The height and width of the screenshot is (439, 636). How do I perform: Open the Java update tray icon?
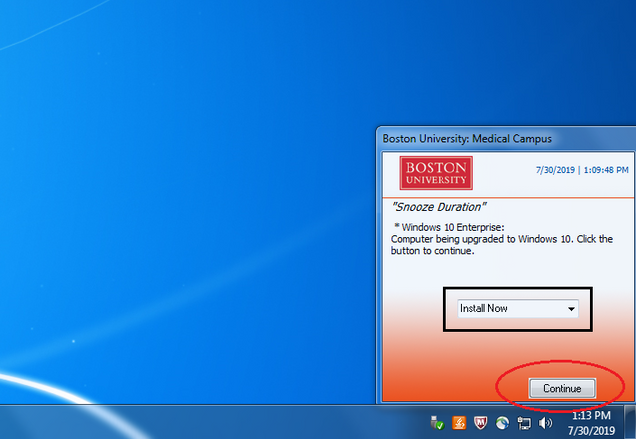pyautogui.click(x=459, y=423)
